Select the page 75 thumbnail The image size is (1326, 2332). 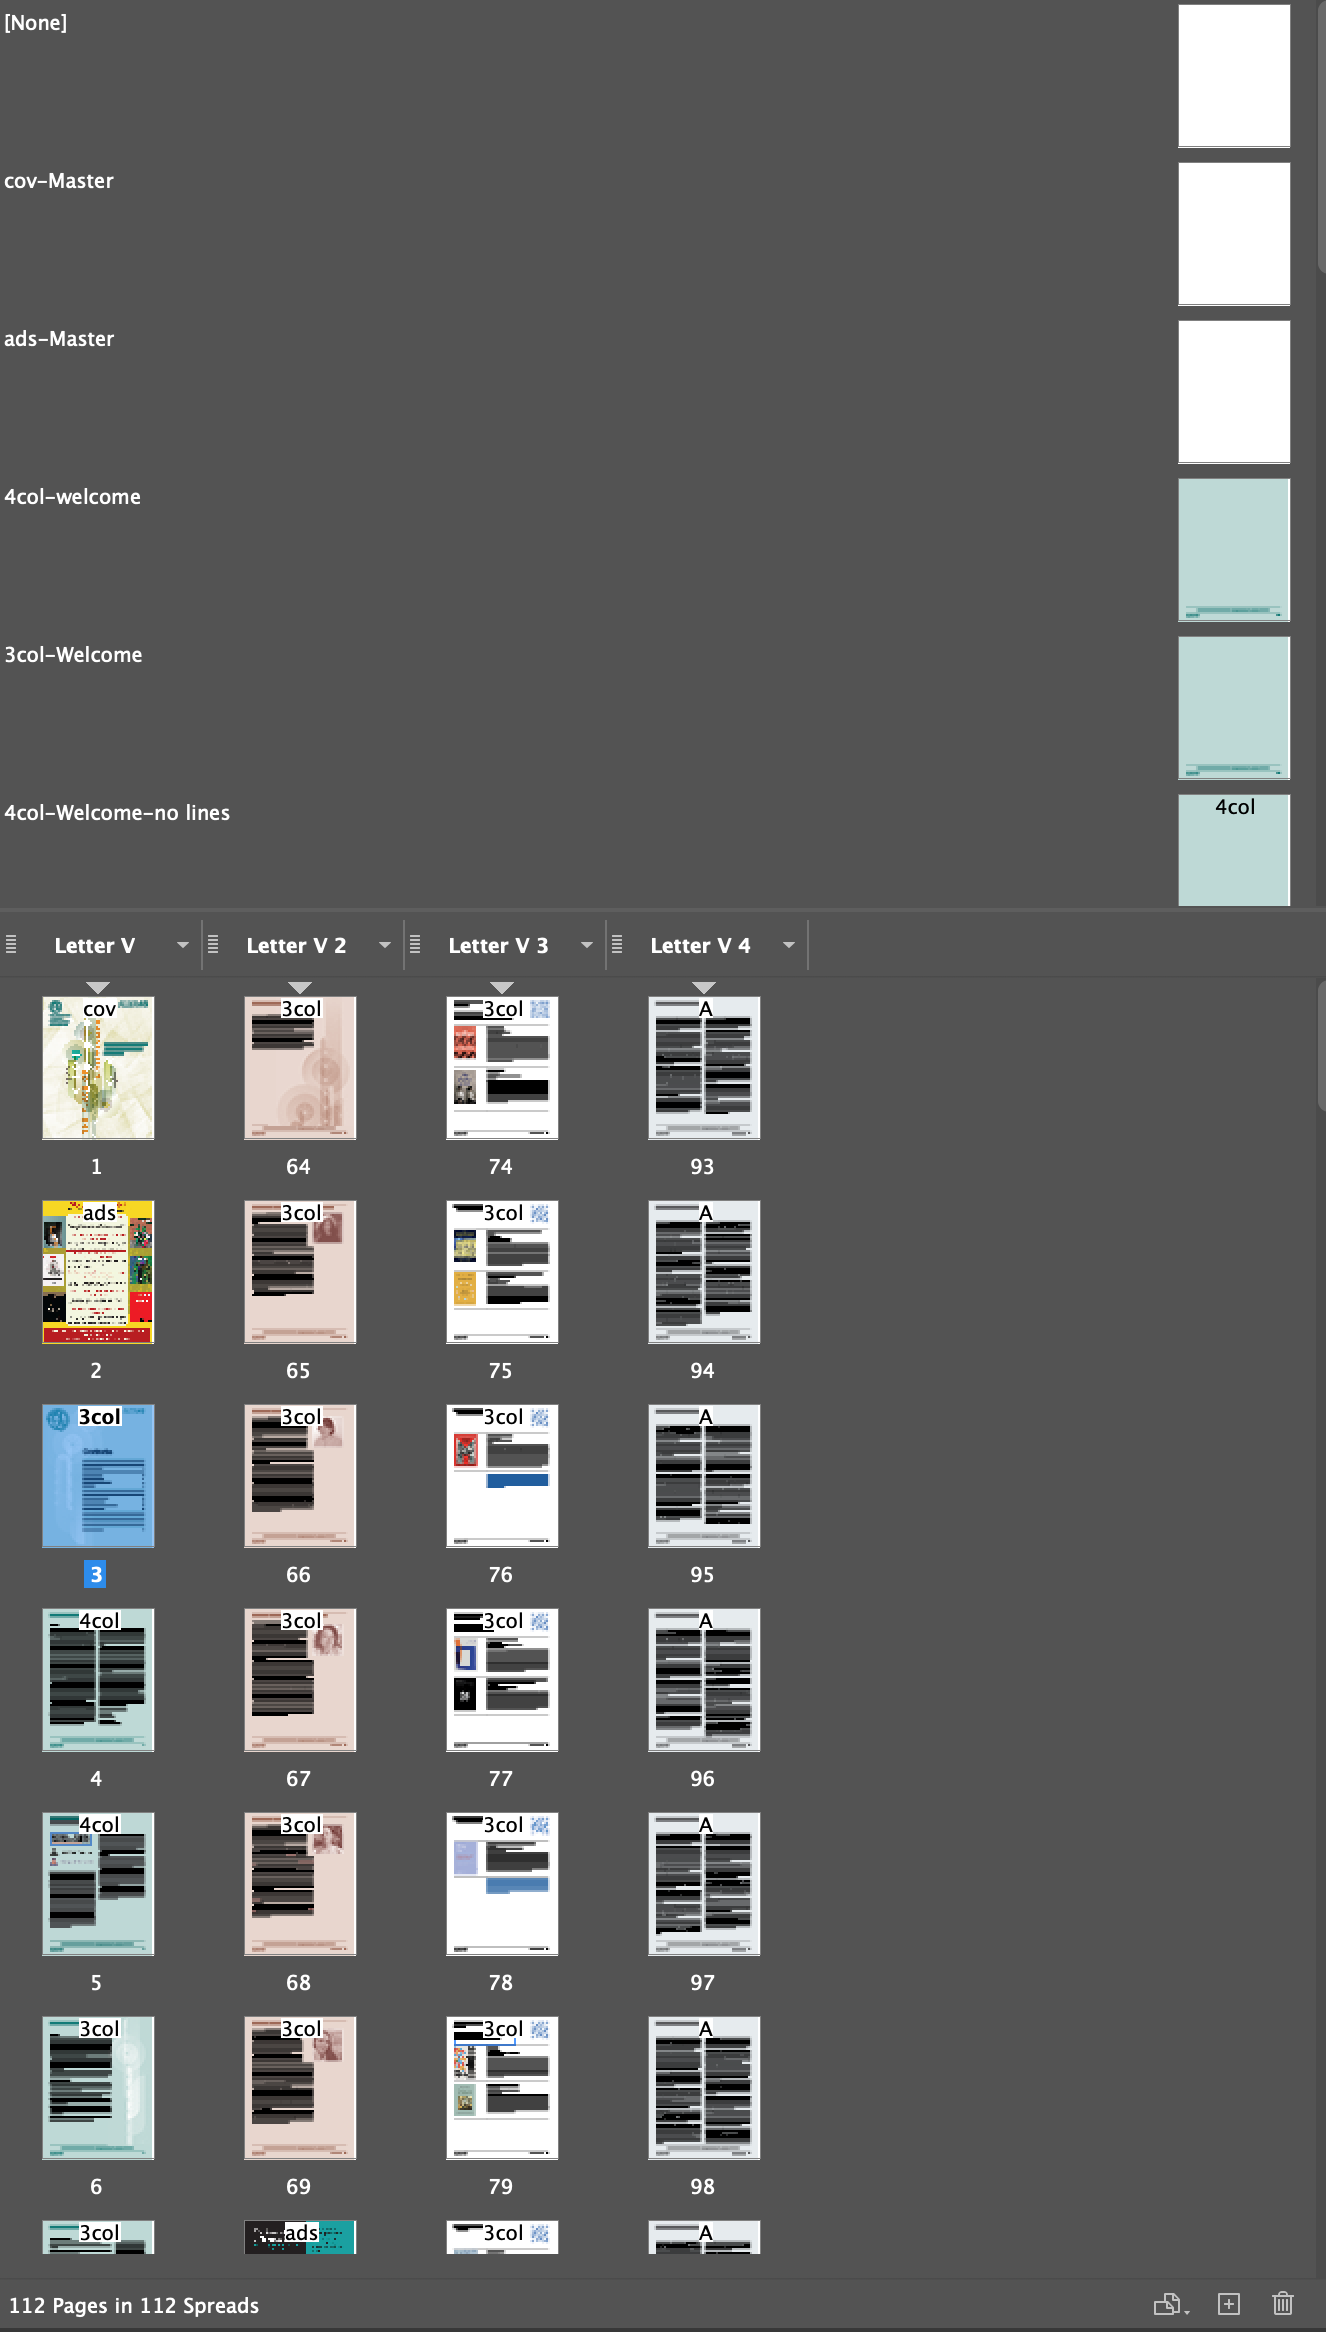click(502, 1272)
